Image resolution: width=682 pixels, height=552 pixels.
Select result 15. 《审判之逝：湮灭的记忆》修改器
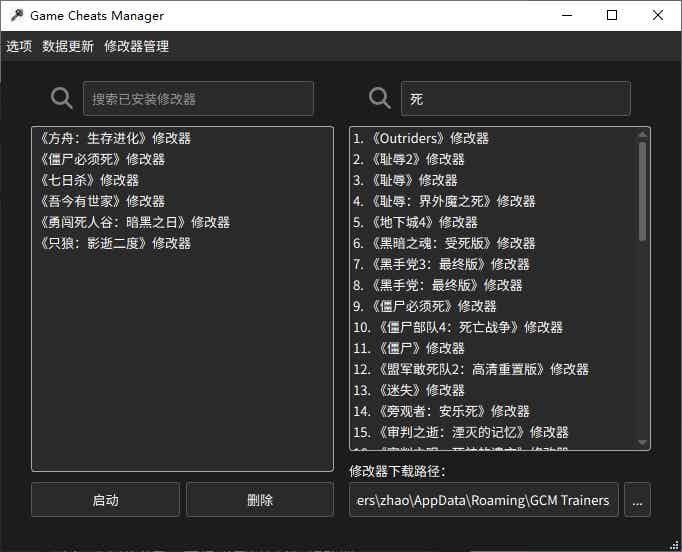[x=494, y=432]
